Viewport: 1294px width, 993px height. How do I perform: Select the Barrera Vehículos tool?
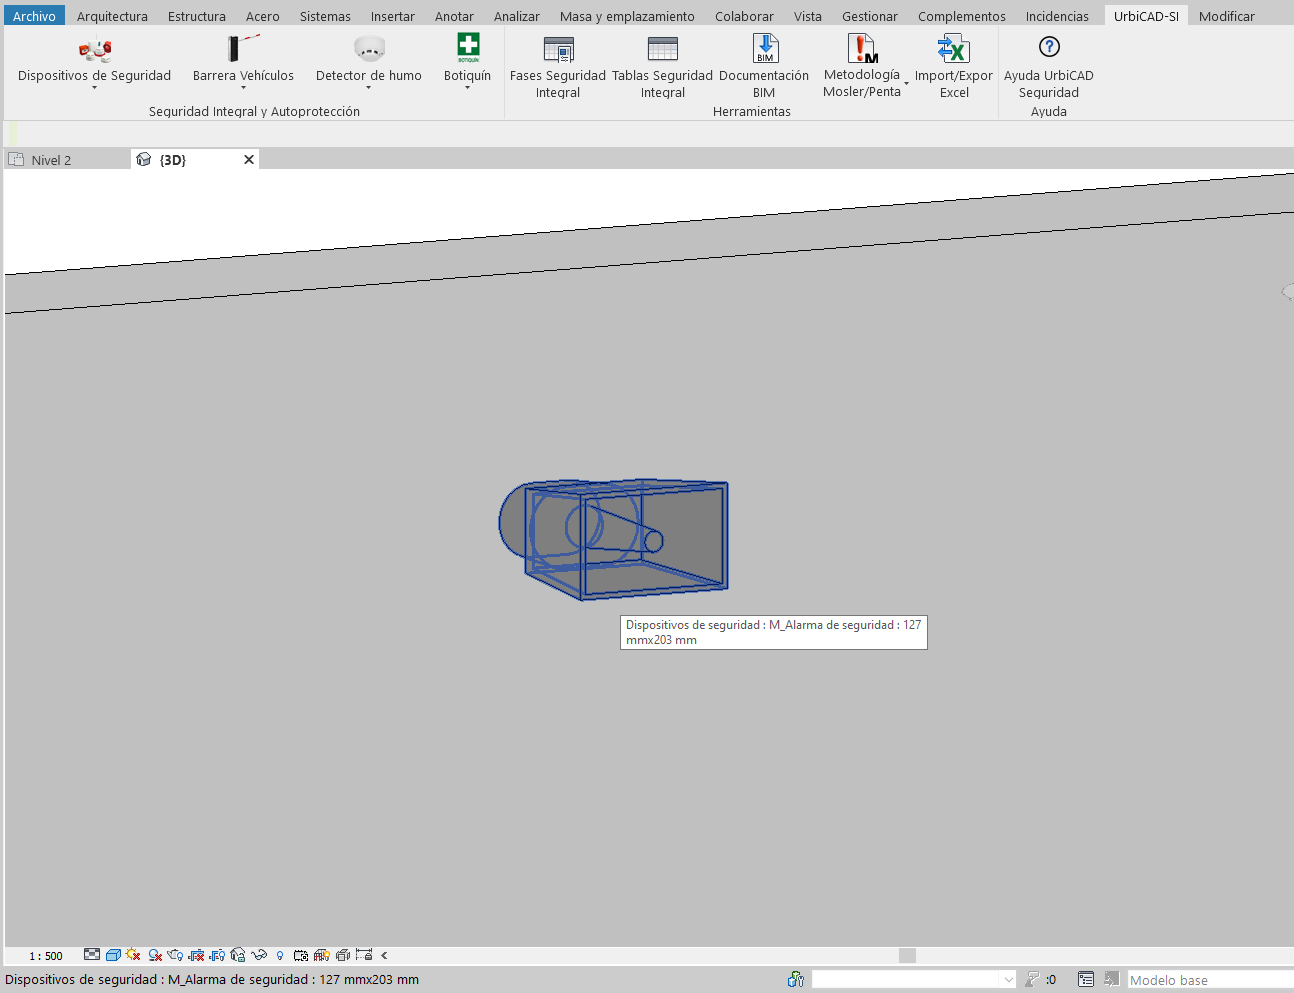coord(243,50)
